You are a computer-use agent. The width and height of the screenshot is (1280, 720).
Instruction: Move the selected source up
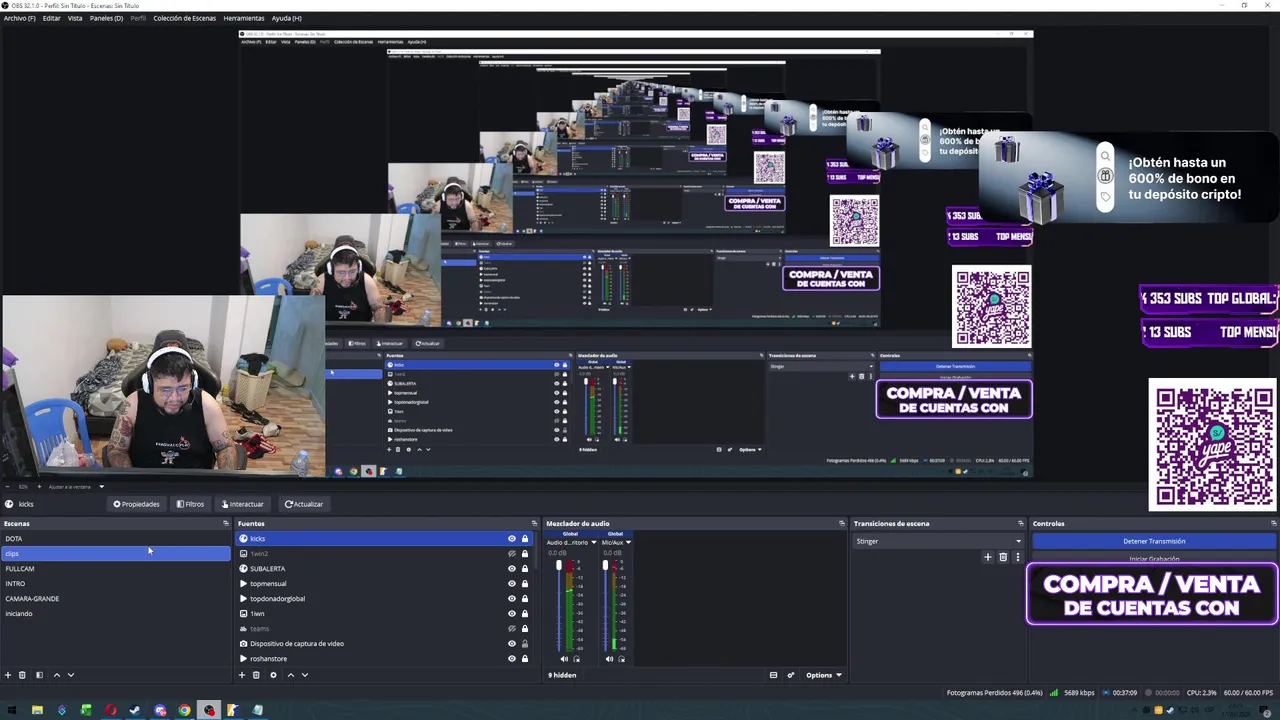tap(291, 675)
